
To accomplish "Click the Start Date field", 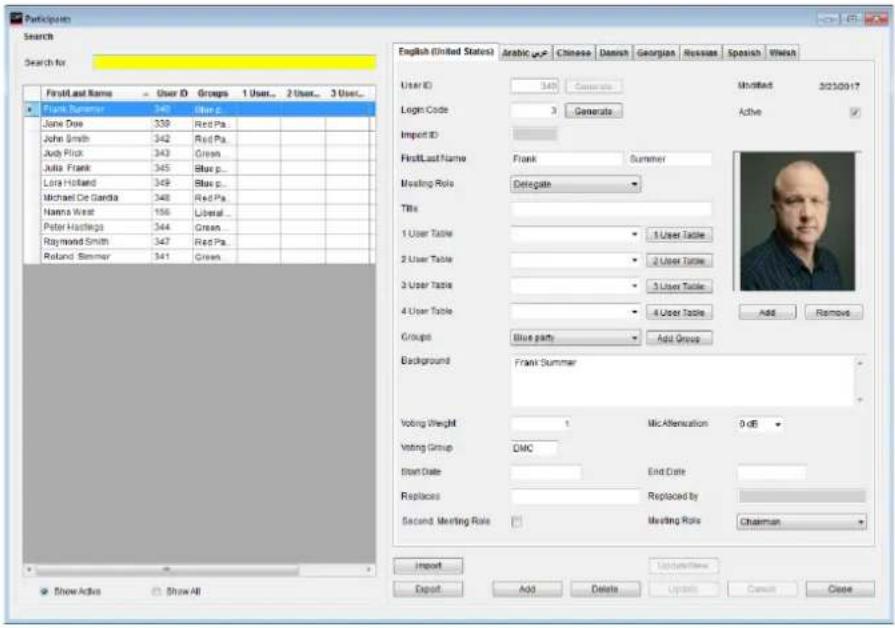I will (546, 473).
